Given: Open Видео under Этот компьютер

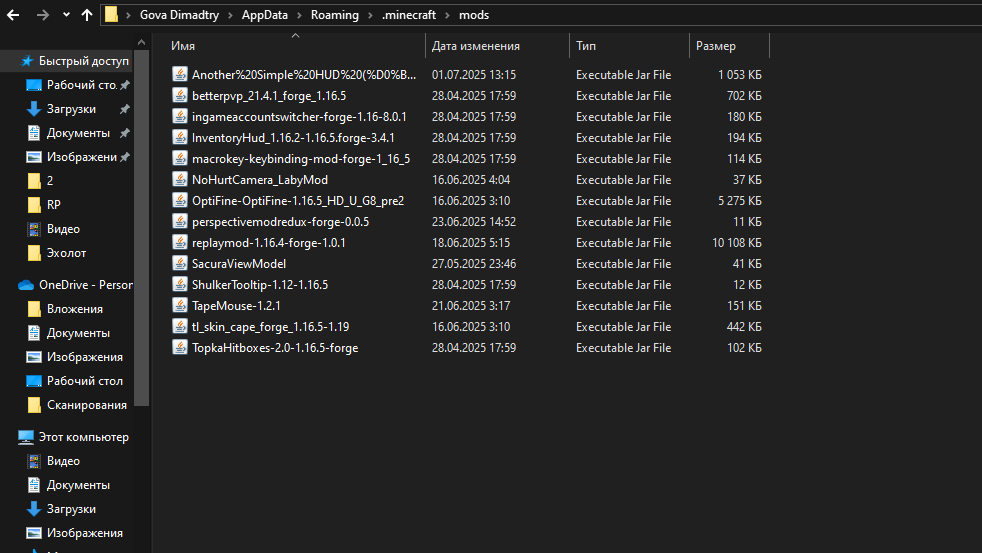Looking at the screenshot, I should click(x=63, y=461).
